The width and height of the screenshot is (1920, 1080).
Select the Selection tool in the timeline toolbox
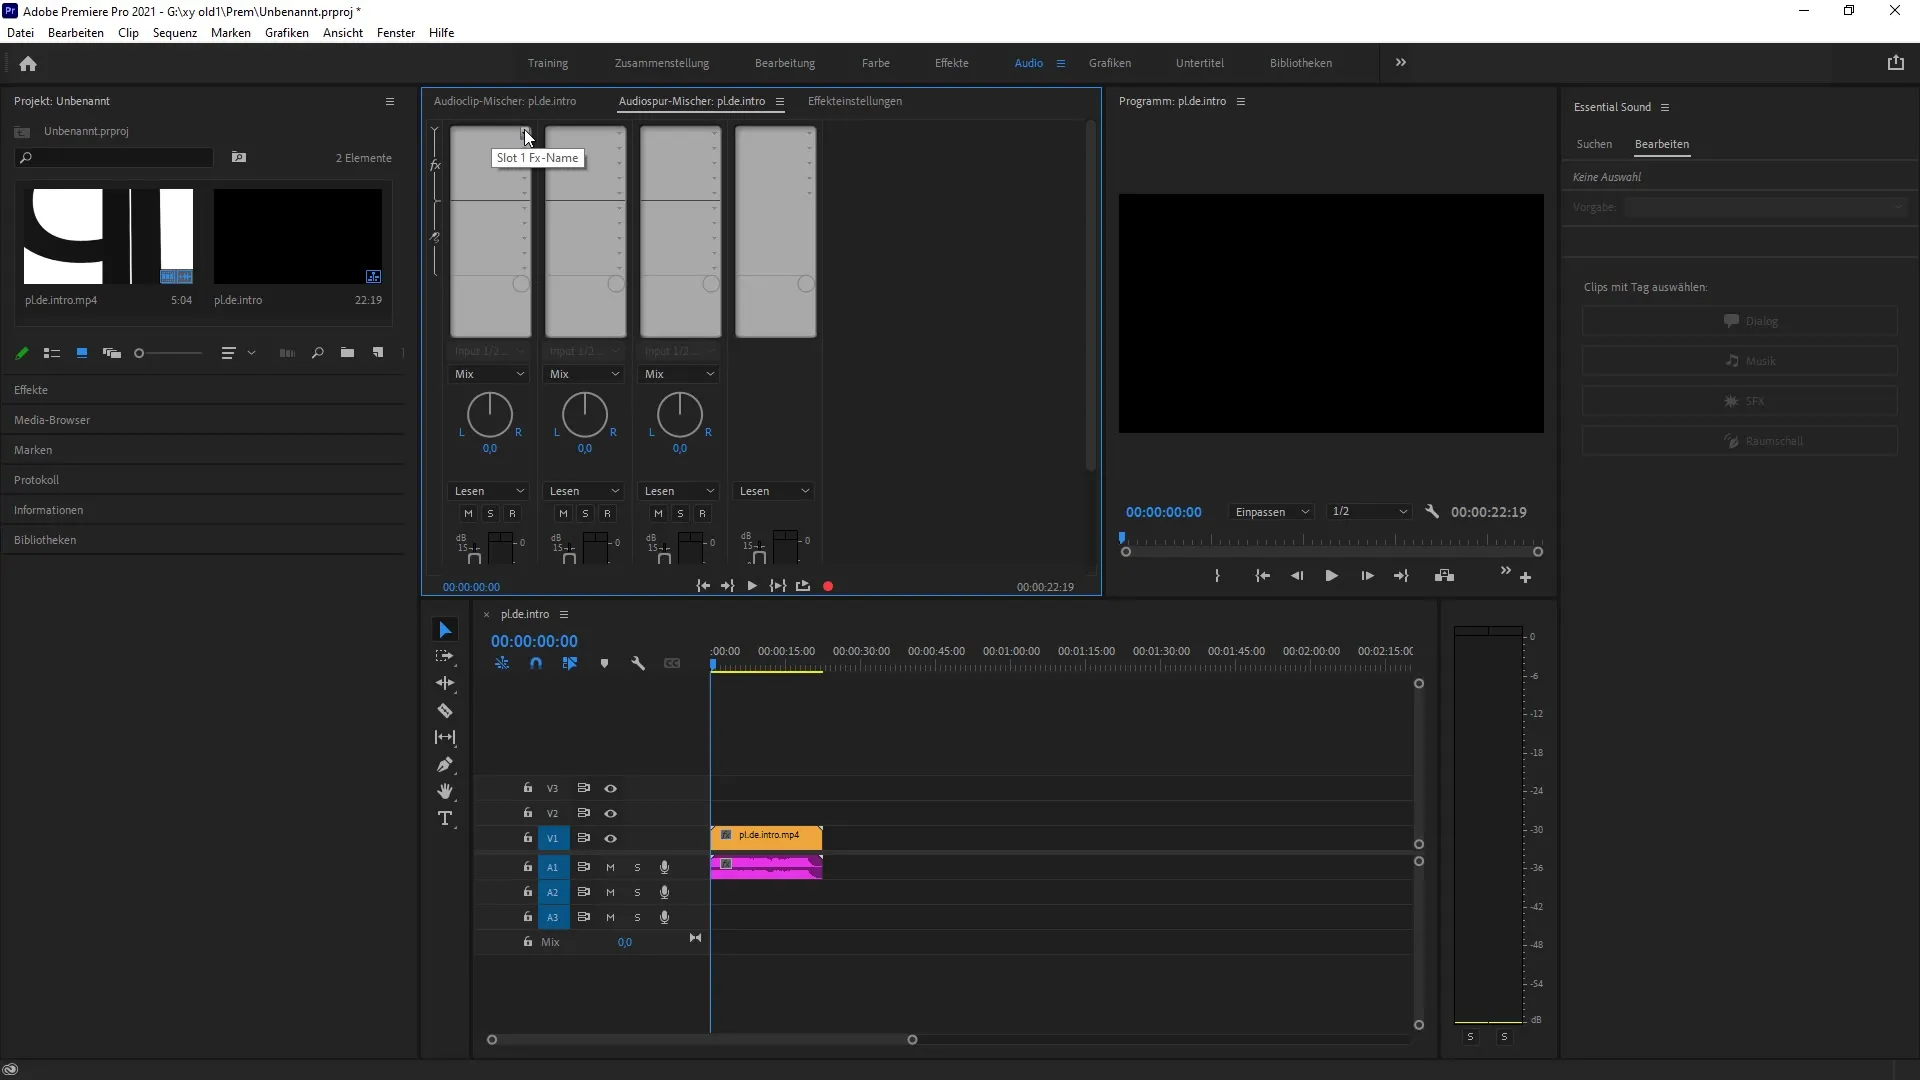coord(445,630)
